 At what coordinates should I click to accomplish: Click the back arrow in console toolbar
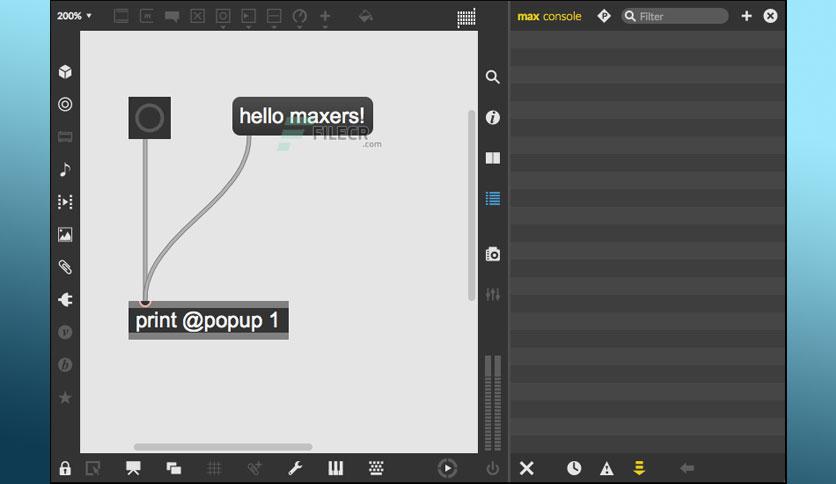[x=687, y=469]
